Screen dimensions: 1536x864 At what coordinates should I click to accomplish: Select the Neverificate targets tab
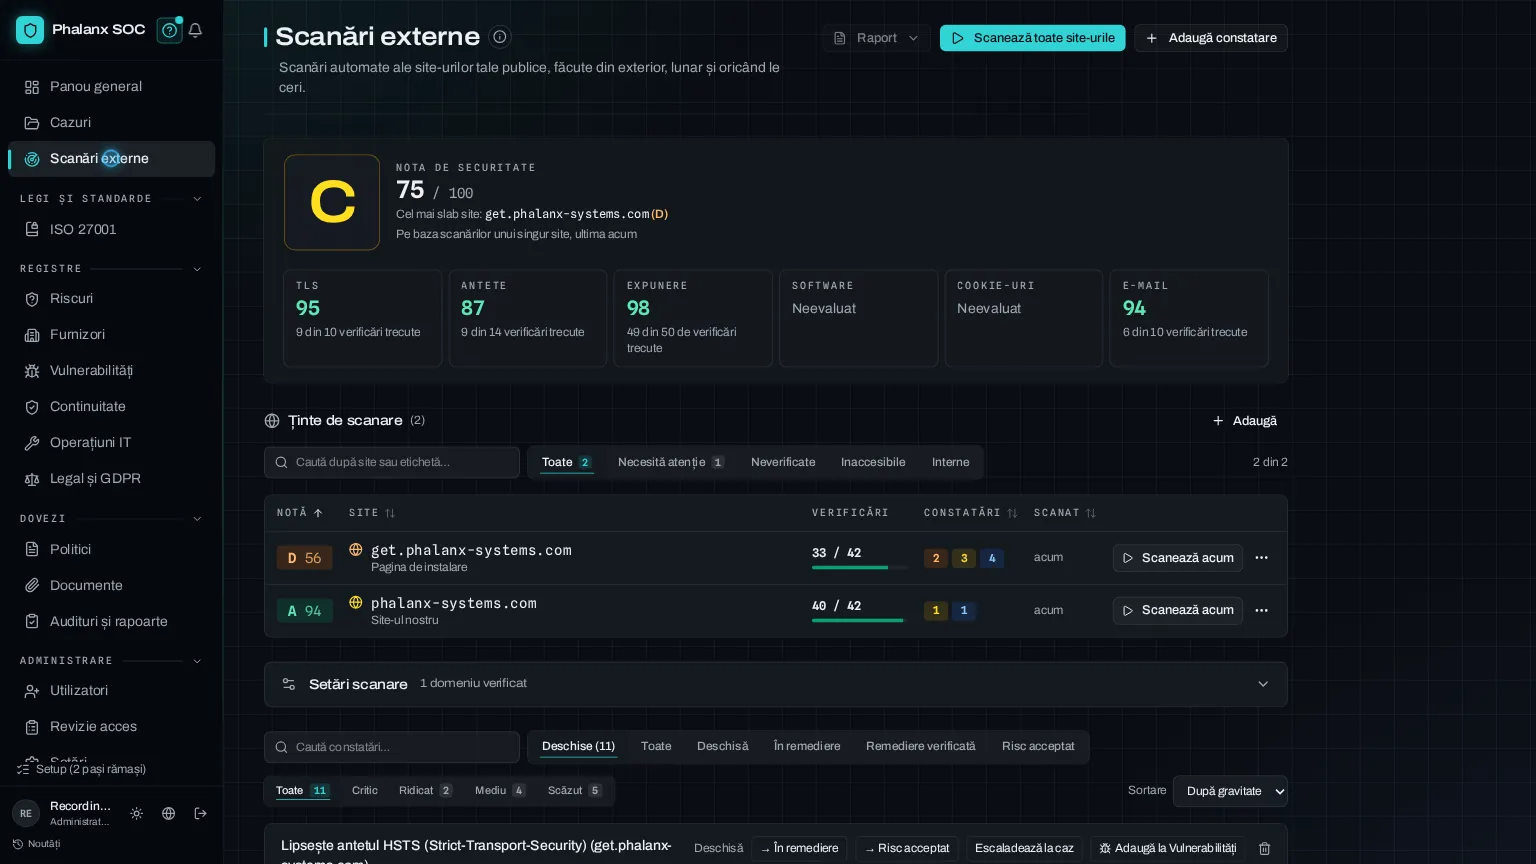(x=783, y=462)
